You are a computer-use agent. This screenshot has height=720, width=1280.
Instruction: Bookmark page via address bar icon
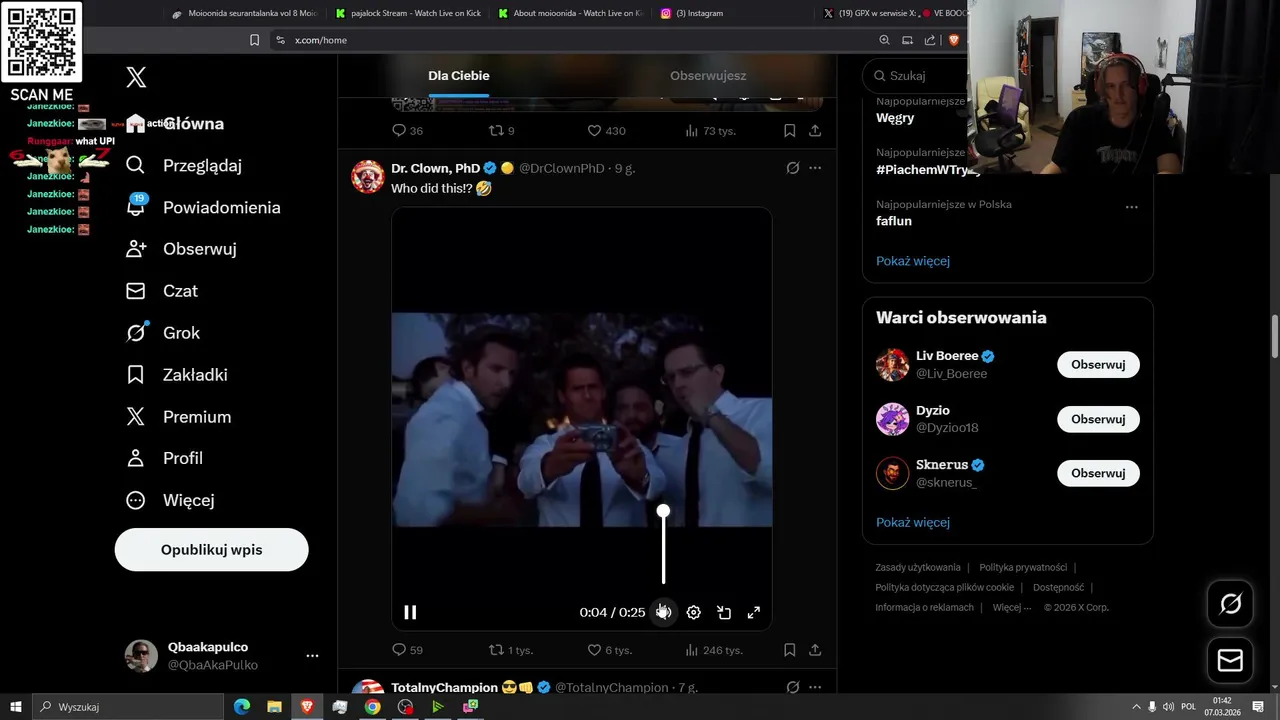[x=254, y=40]
